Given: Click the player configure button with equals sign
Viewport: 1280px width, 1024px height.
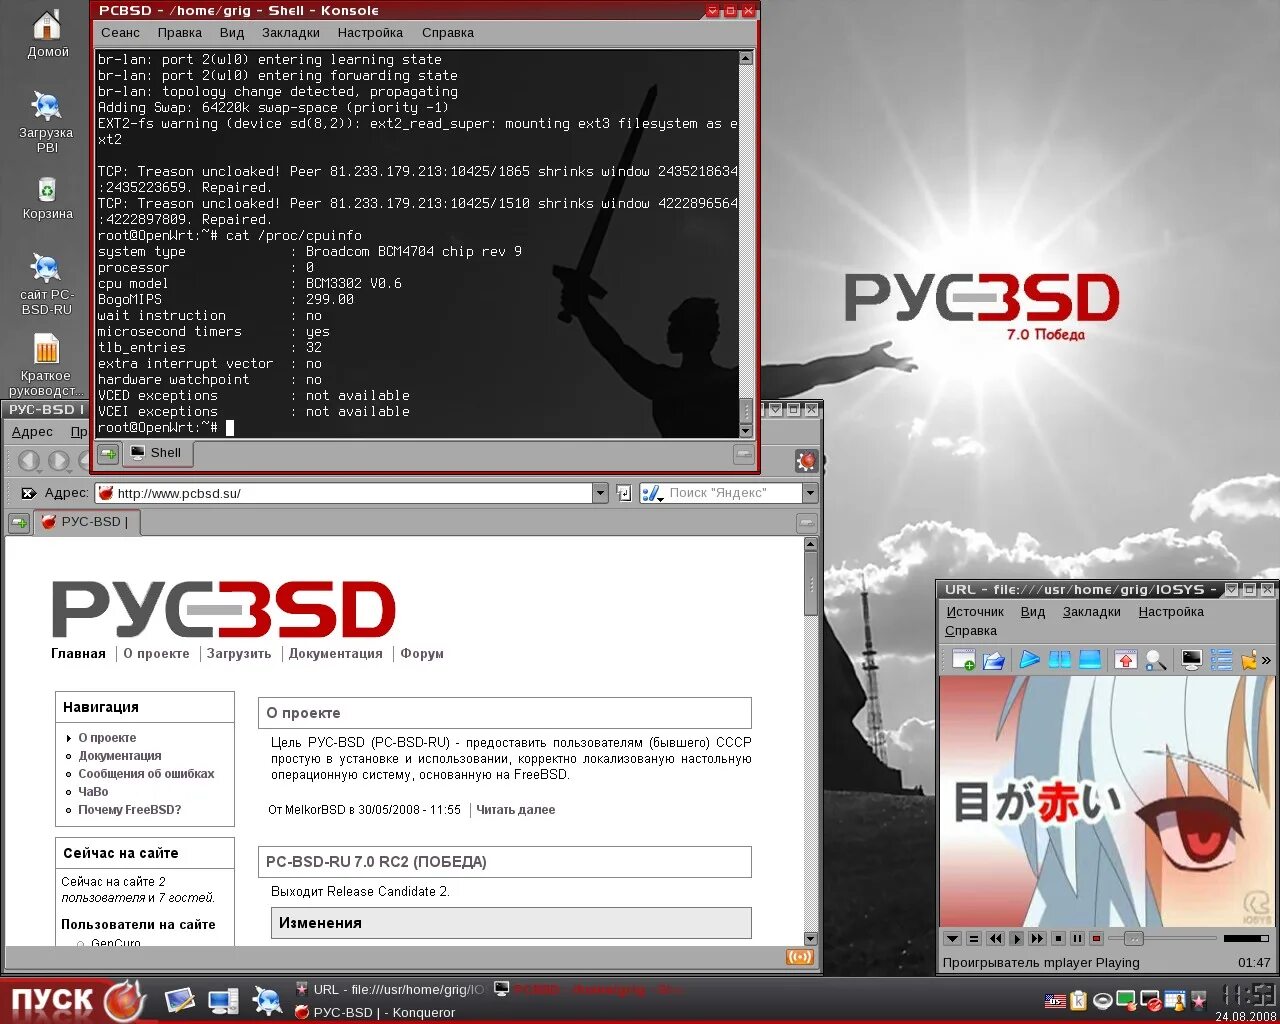Looking at the screenshot, I should click(x=973, y=939).
